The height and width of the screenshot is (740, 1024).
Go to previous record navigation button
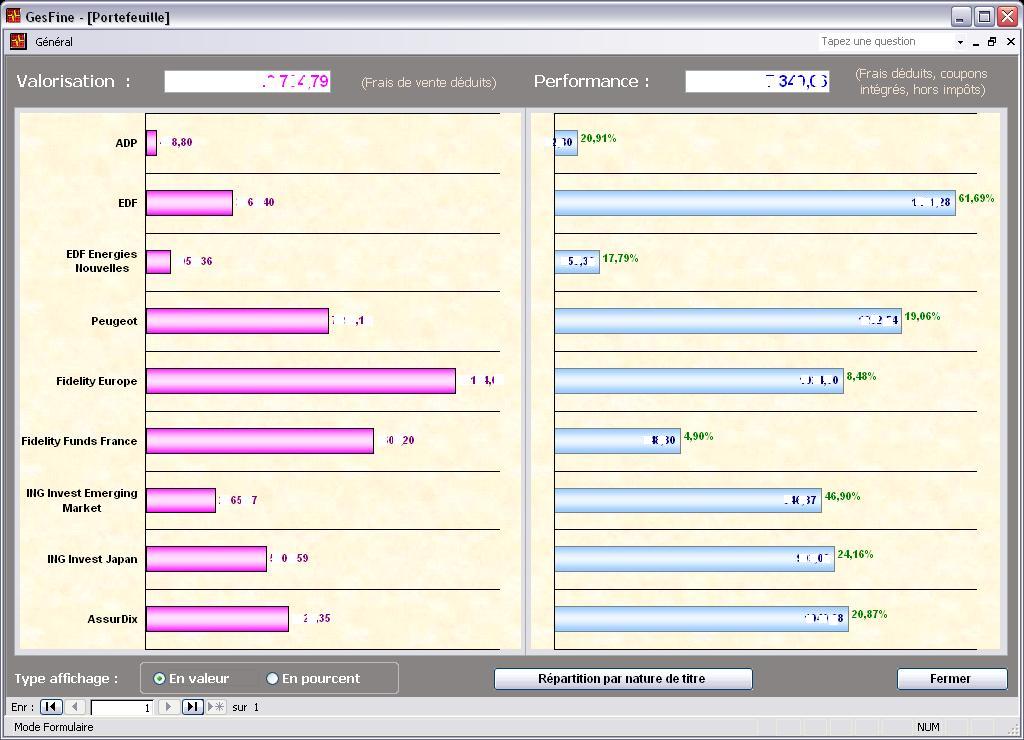coord(75,707)
